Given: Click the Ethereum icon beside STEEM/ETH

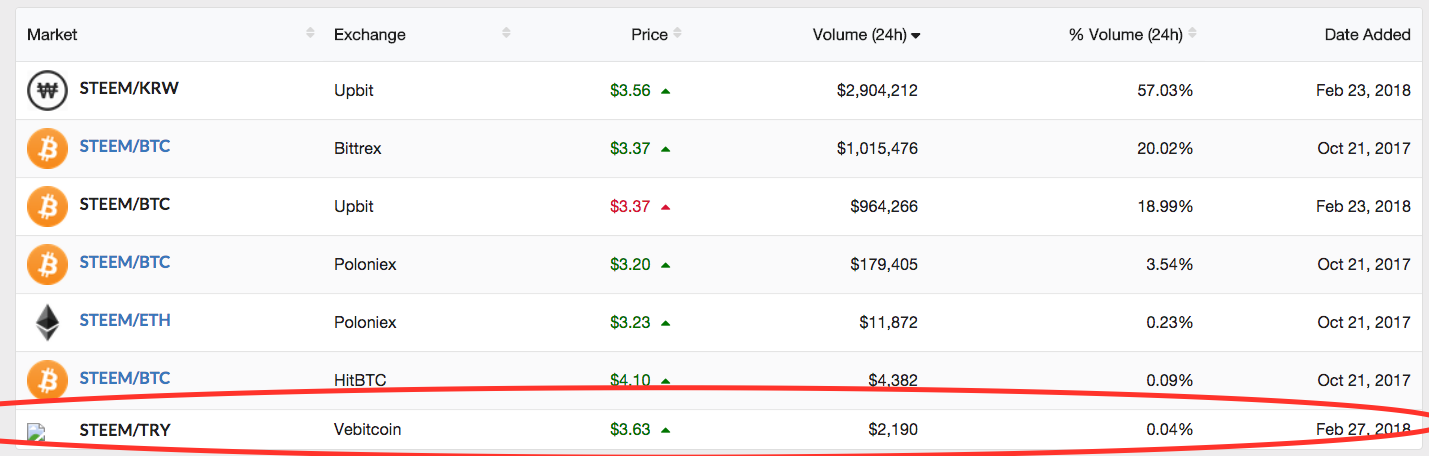Looking at the screenshot, I should point(46,323).
